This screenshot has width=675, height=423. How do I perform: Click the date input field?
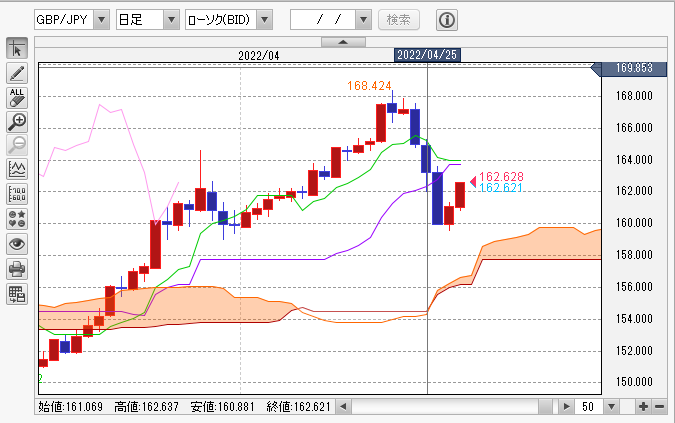(323, 20)
